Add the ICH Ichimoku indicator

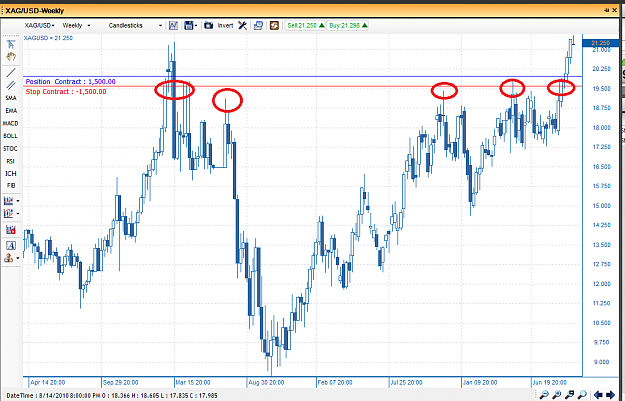(x=11, y=174)
